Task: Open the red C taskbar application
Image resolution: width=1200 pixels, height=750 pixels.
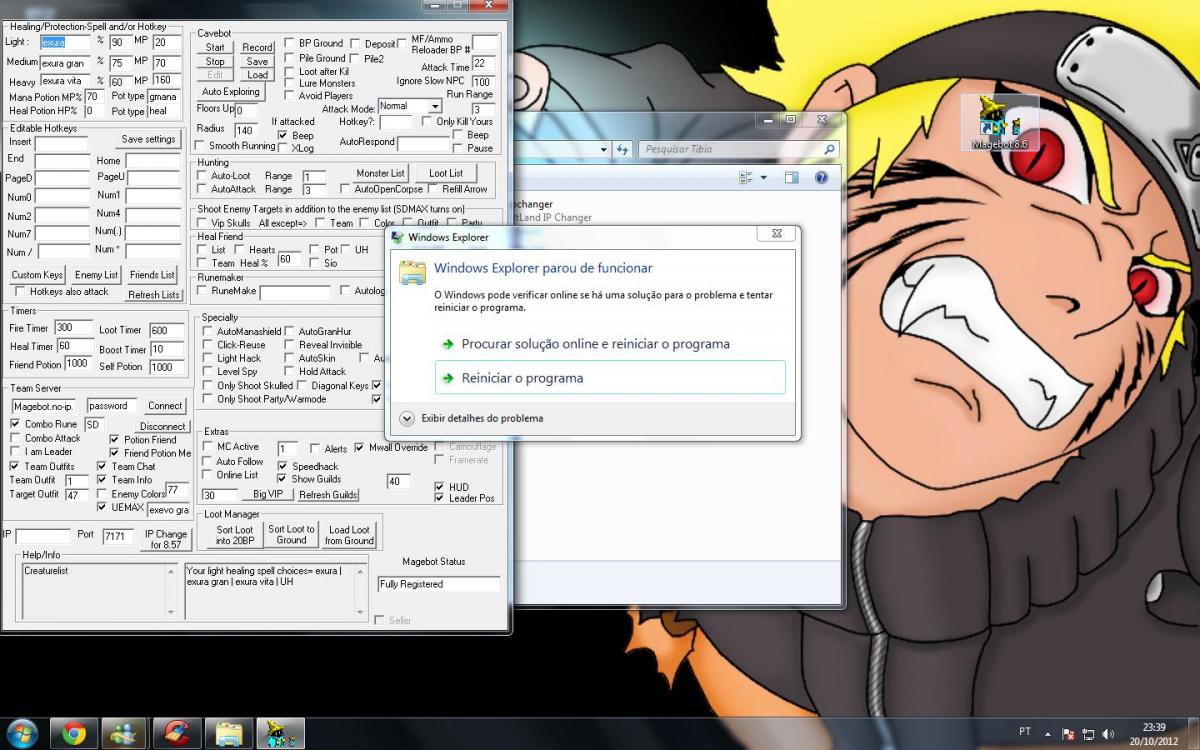Action: tap(177, 733)
